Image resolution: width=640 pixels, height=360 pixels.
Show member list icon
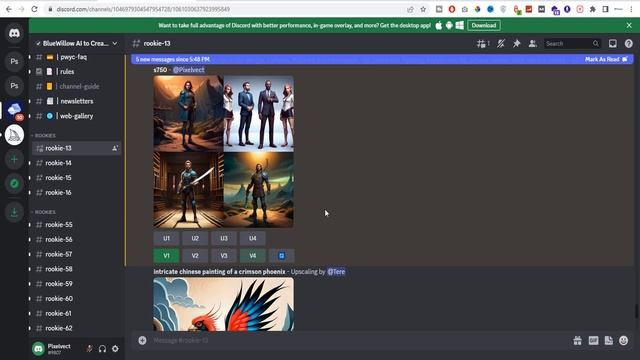tap(532, 43)
